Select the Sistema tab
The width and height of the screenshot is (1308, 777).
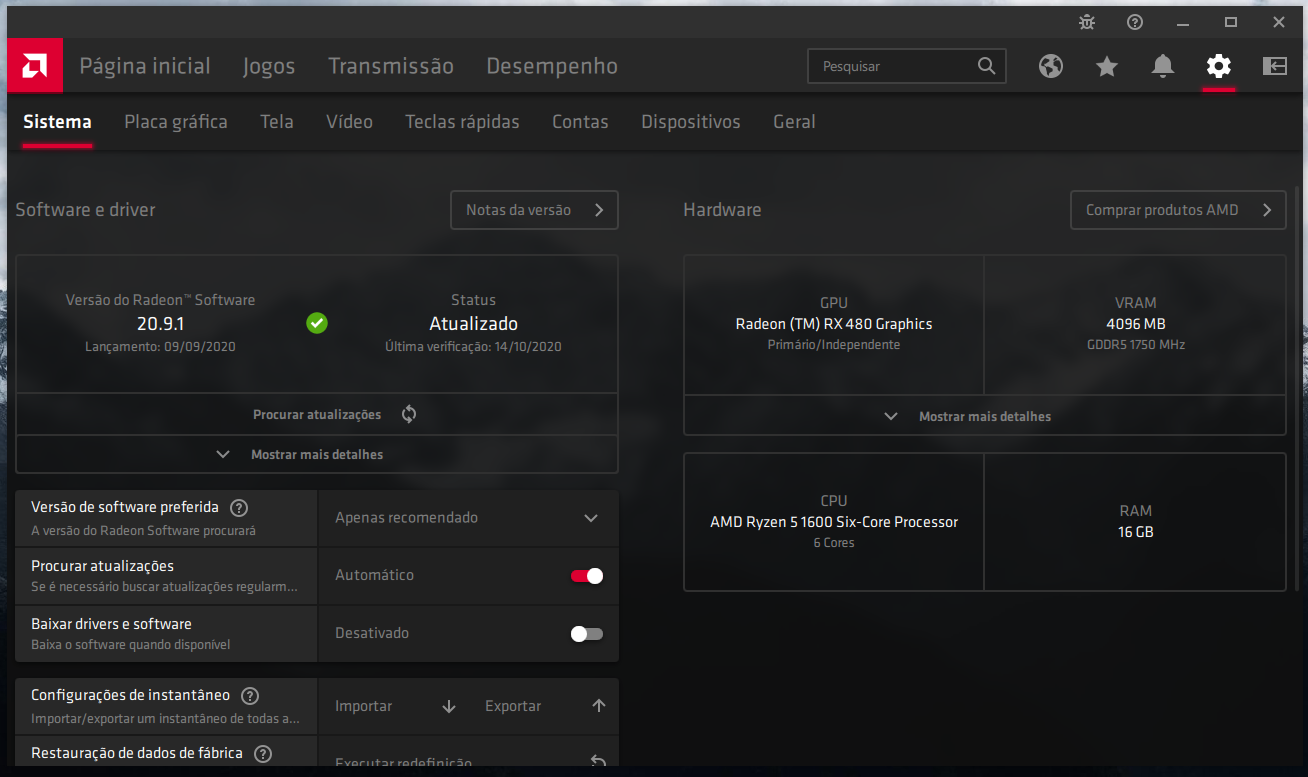57,122
